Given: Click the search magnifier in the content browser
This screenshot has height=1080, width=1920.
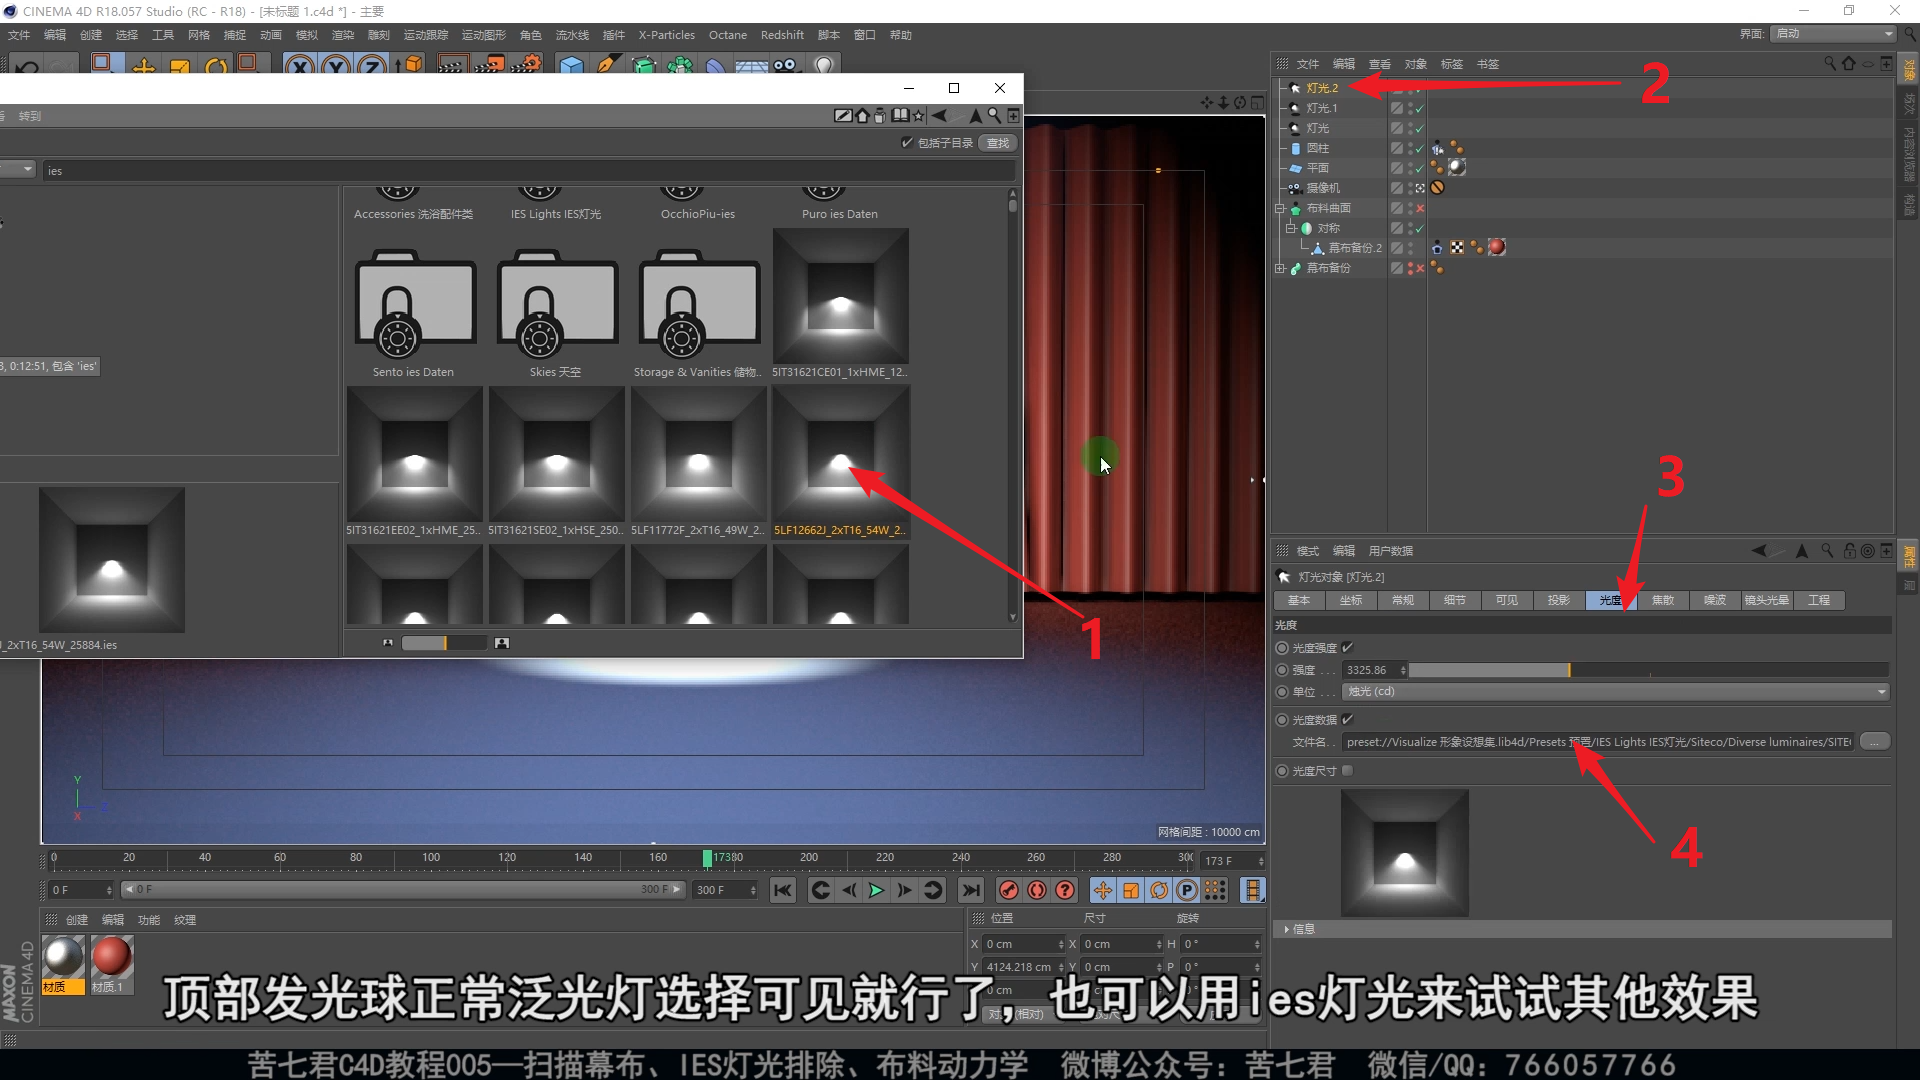Looking at the screenshot, I should pyautogui.click(x=994, y=116).
